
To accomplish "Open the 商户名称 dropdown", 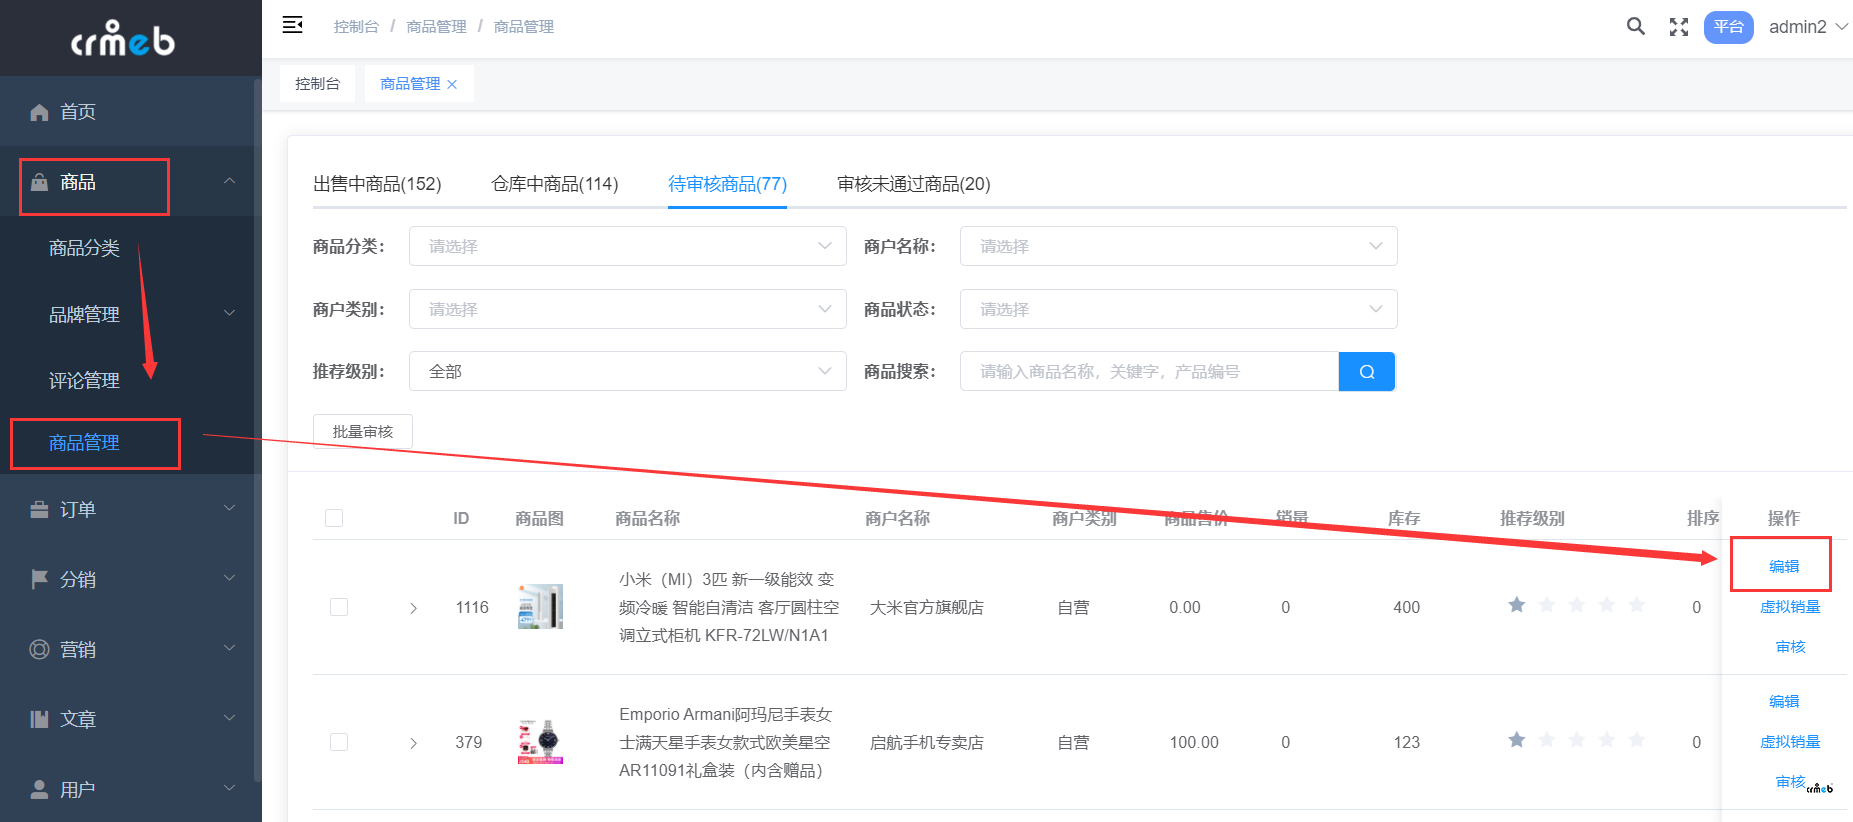I will (x=1179, y=246).
